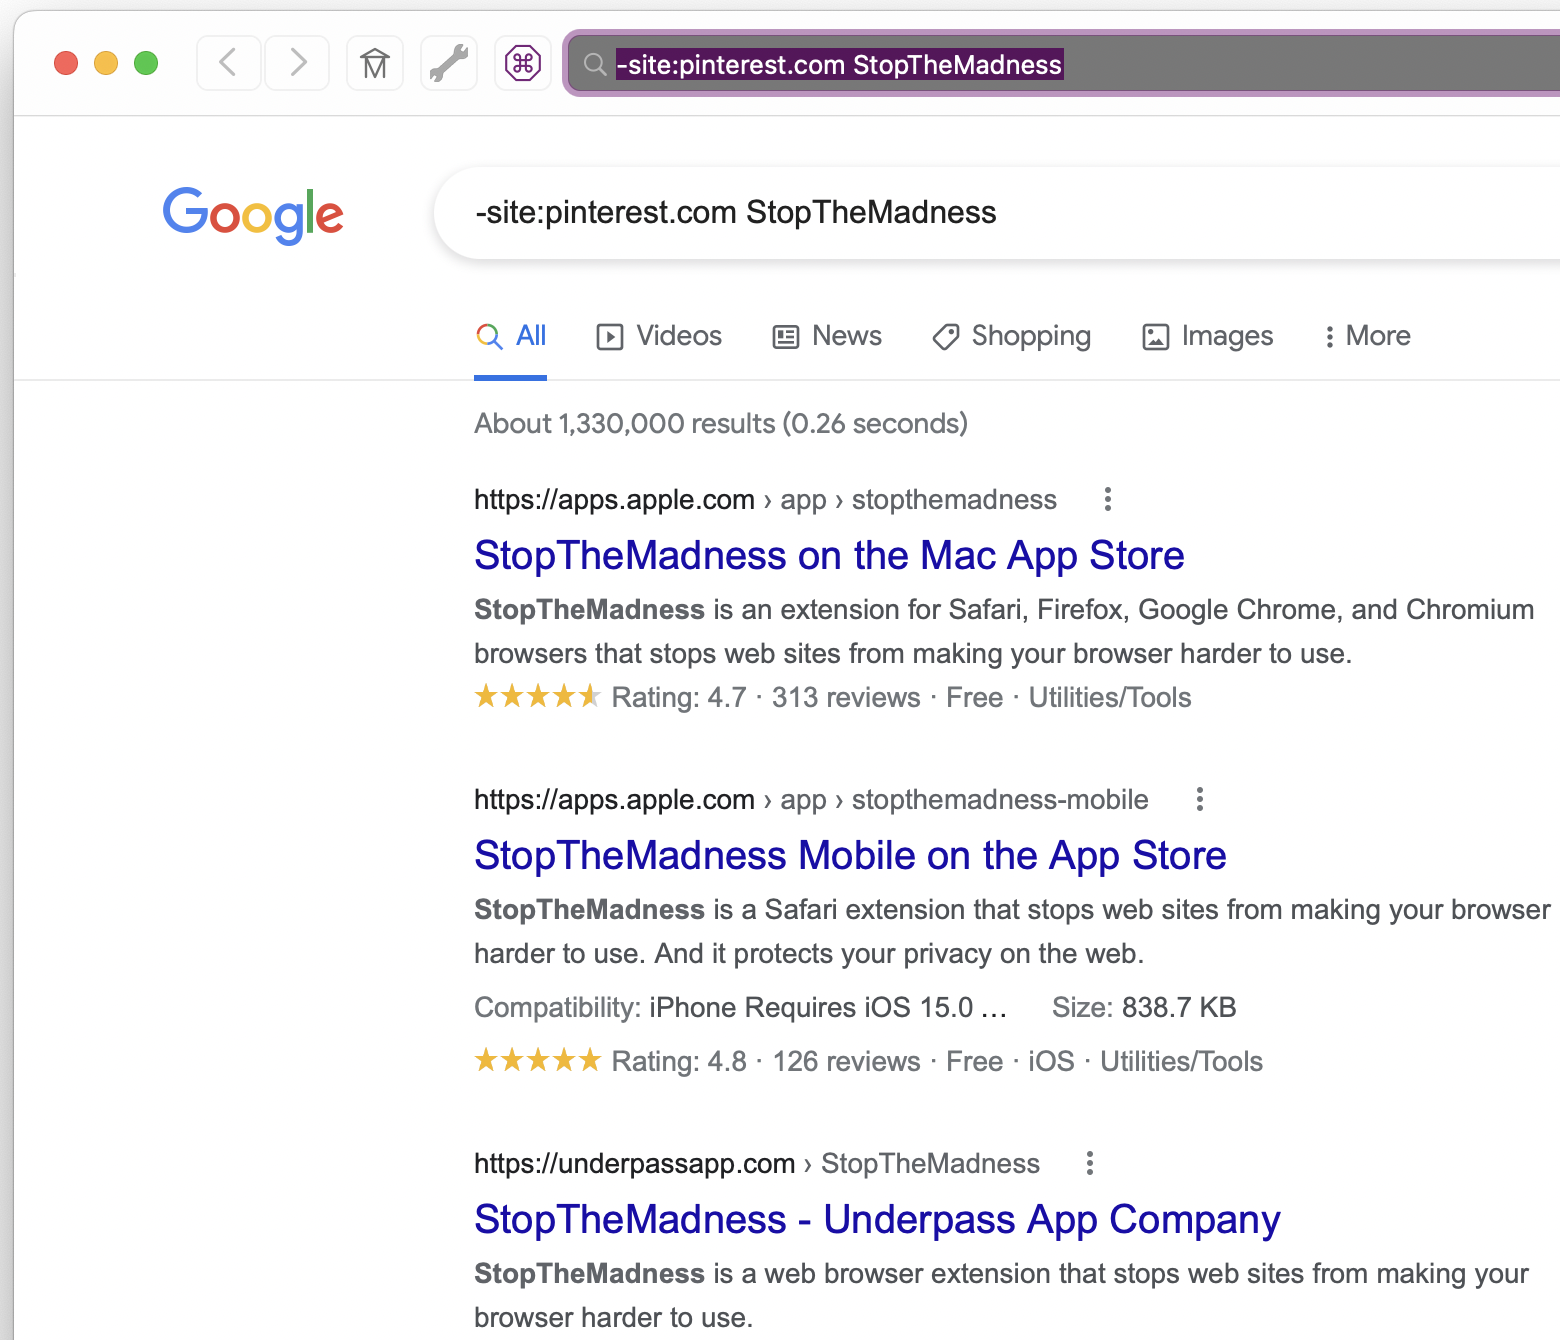Select the All search tab

click(511, 337)
